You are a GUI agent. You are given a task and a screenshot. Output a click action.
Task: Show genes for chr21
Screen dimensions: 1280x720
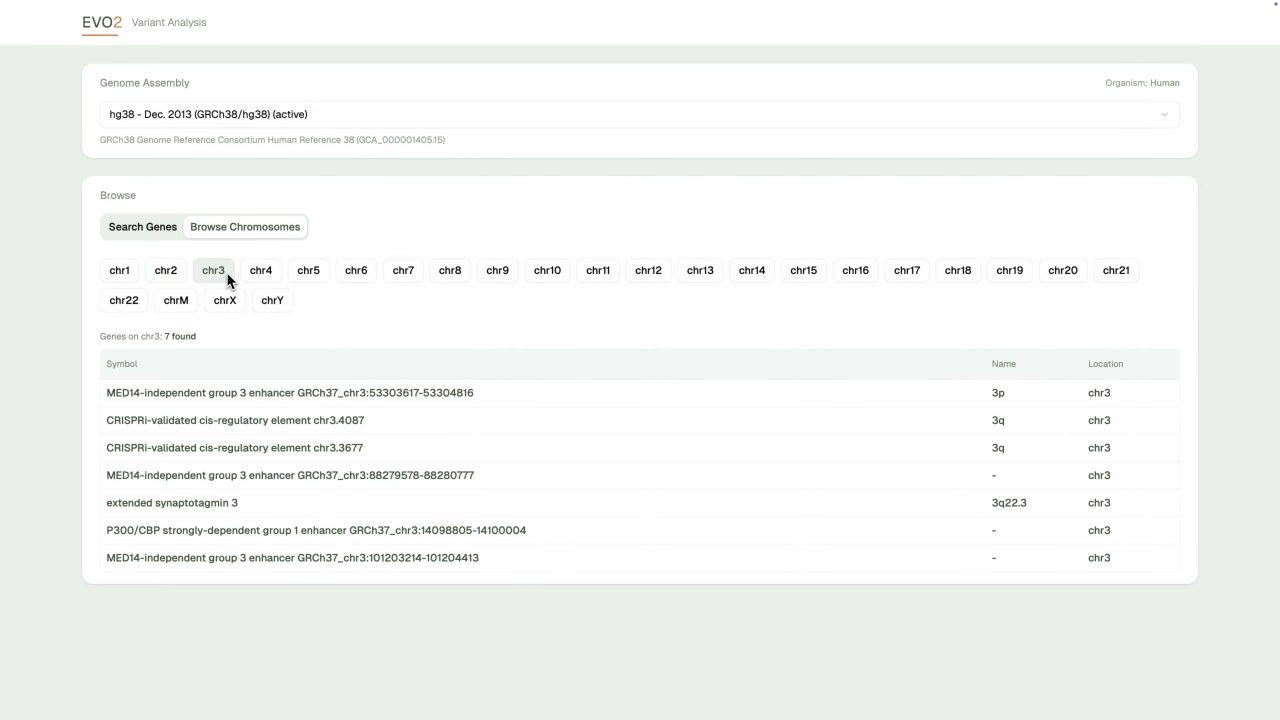[1116, 271]
